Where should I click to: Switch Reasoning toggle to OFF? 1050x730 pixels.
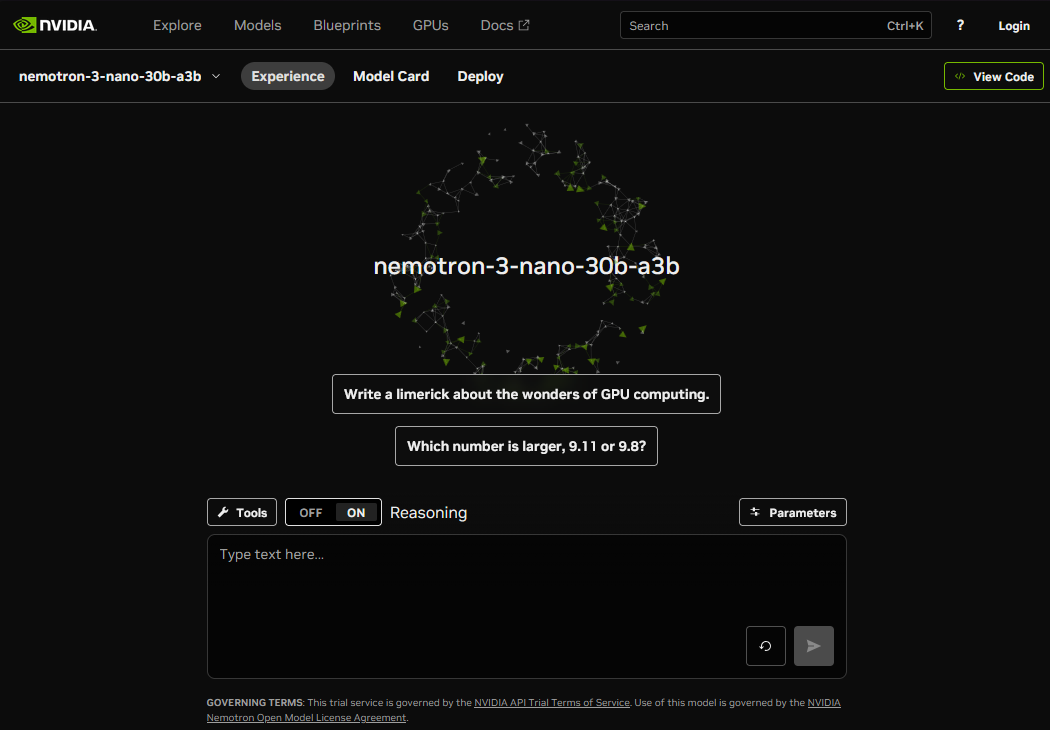[x=310, y=512]
